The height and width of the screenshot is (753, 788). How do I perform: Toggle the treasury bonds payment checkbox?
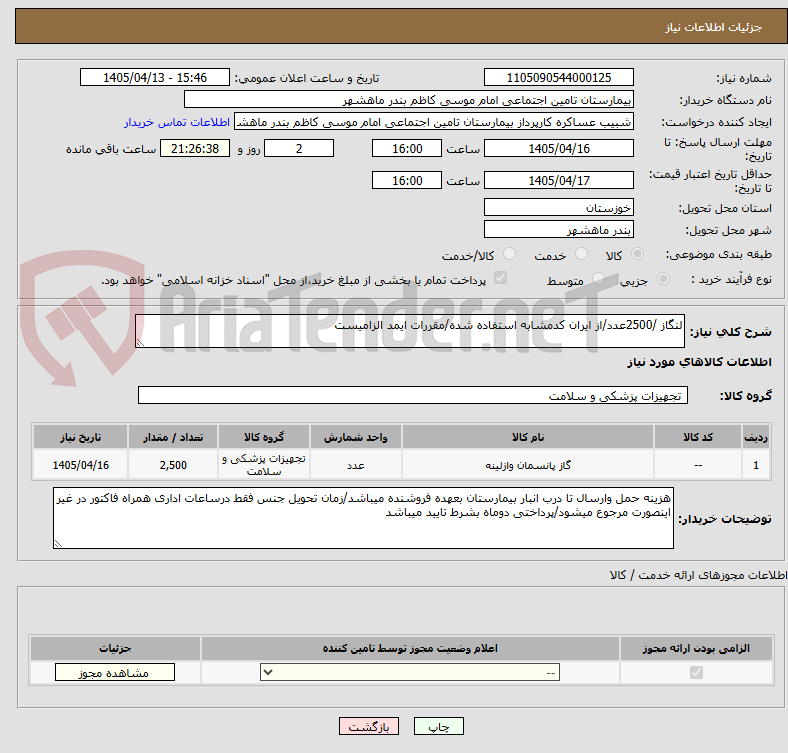pyautogui.click(x=501, y=278)
